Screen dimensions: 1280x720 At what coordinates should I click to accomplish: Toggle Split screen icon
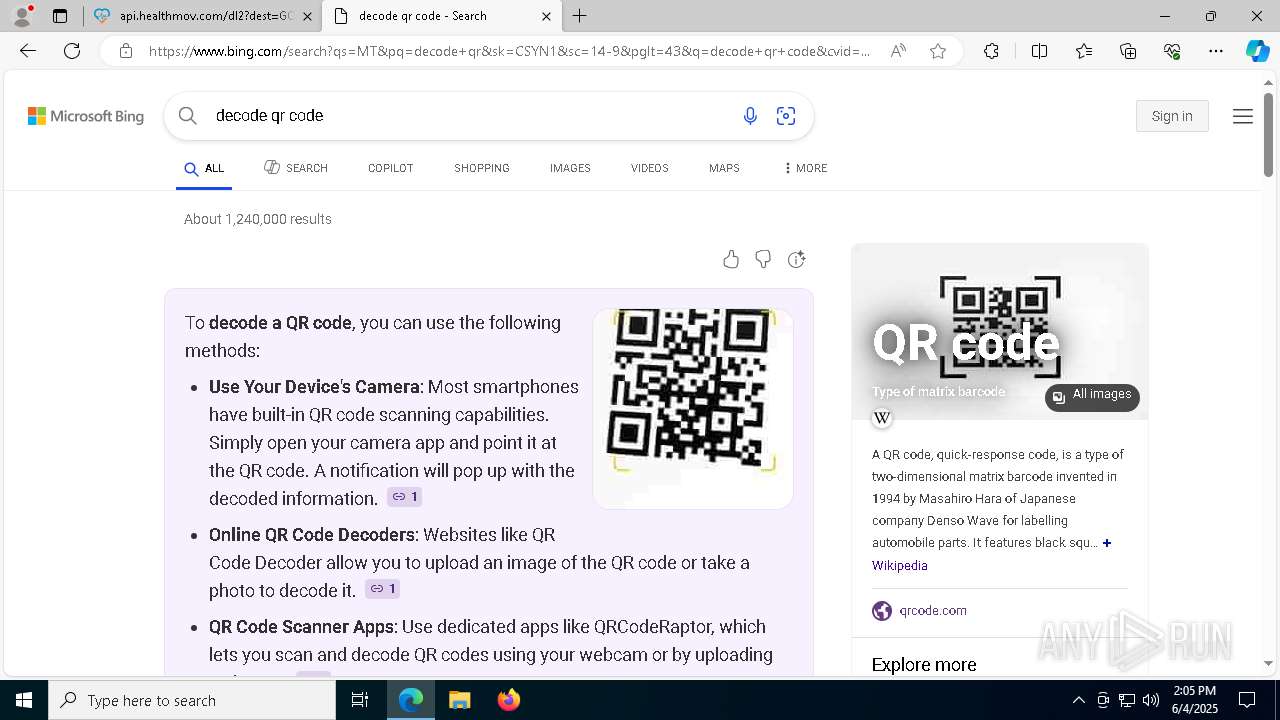1039,51
